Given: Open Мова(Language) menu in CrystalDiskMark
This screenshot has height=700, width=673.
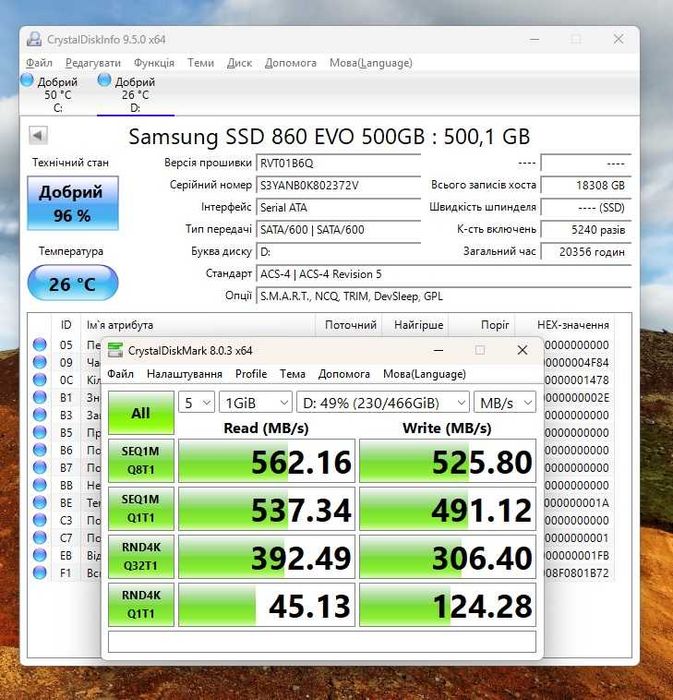Looking at the screenshot, I should (x=424, y=374).
